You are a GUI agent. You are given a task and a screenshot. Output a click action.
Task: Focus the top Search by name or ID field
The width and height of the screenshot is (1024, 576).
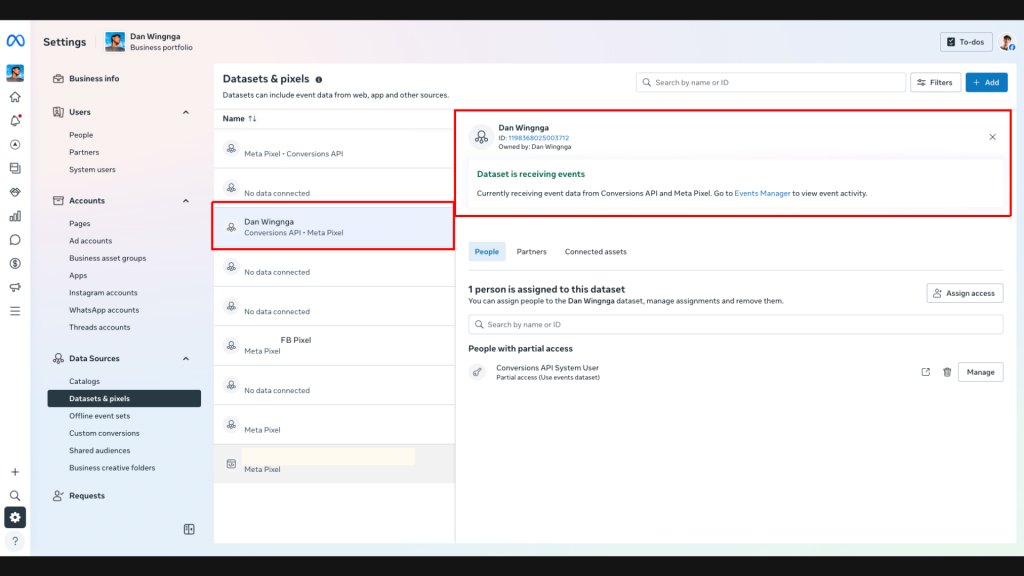click(x=771, y=82)
